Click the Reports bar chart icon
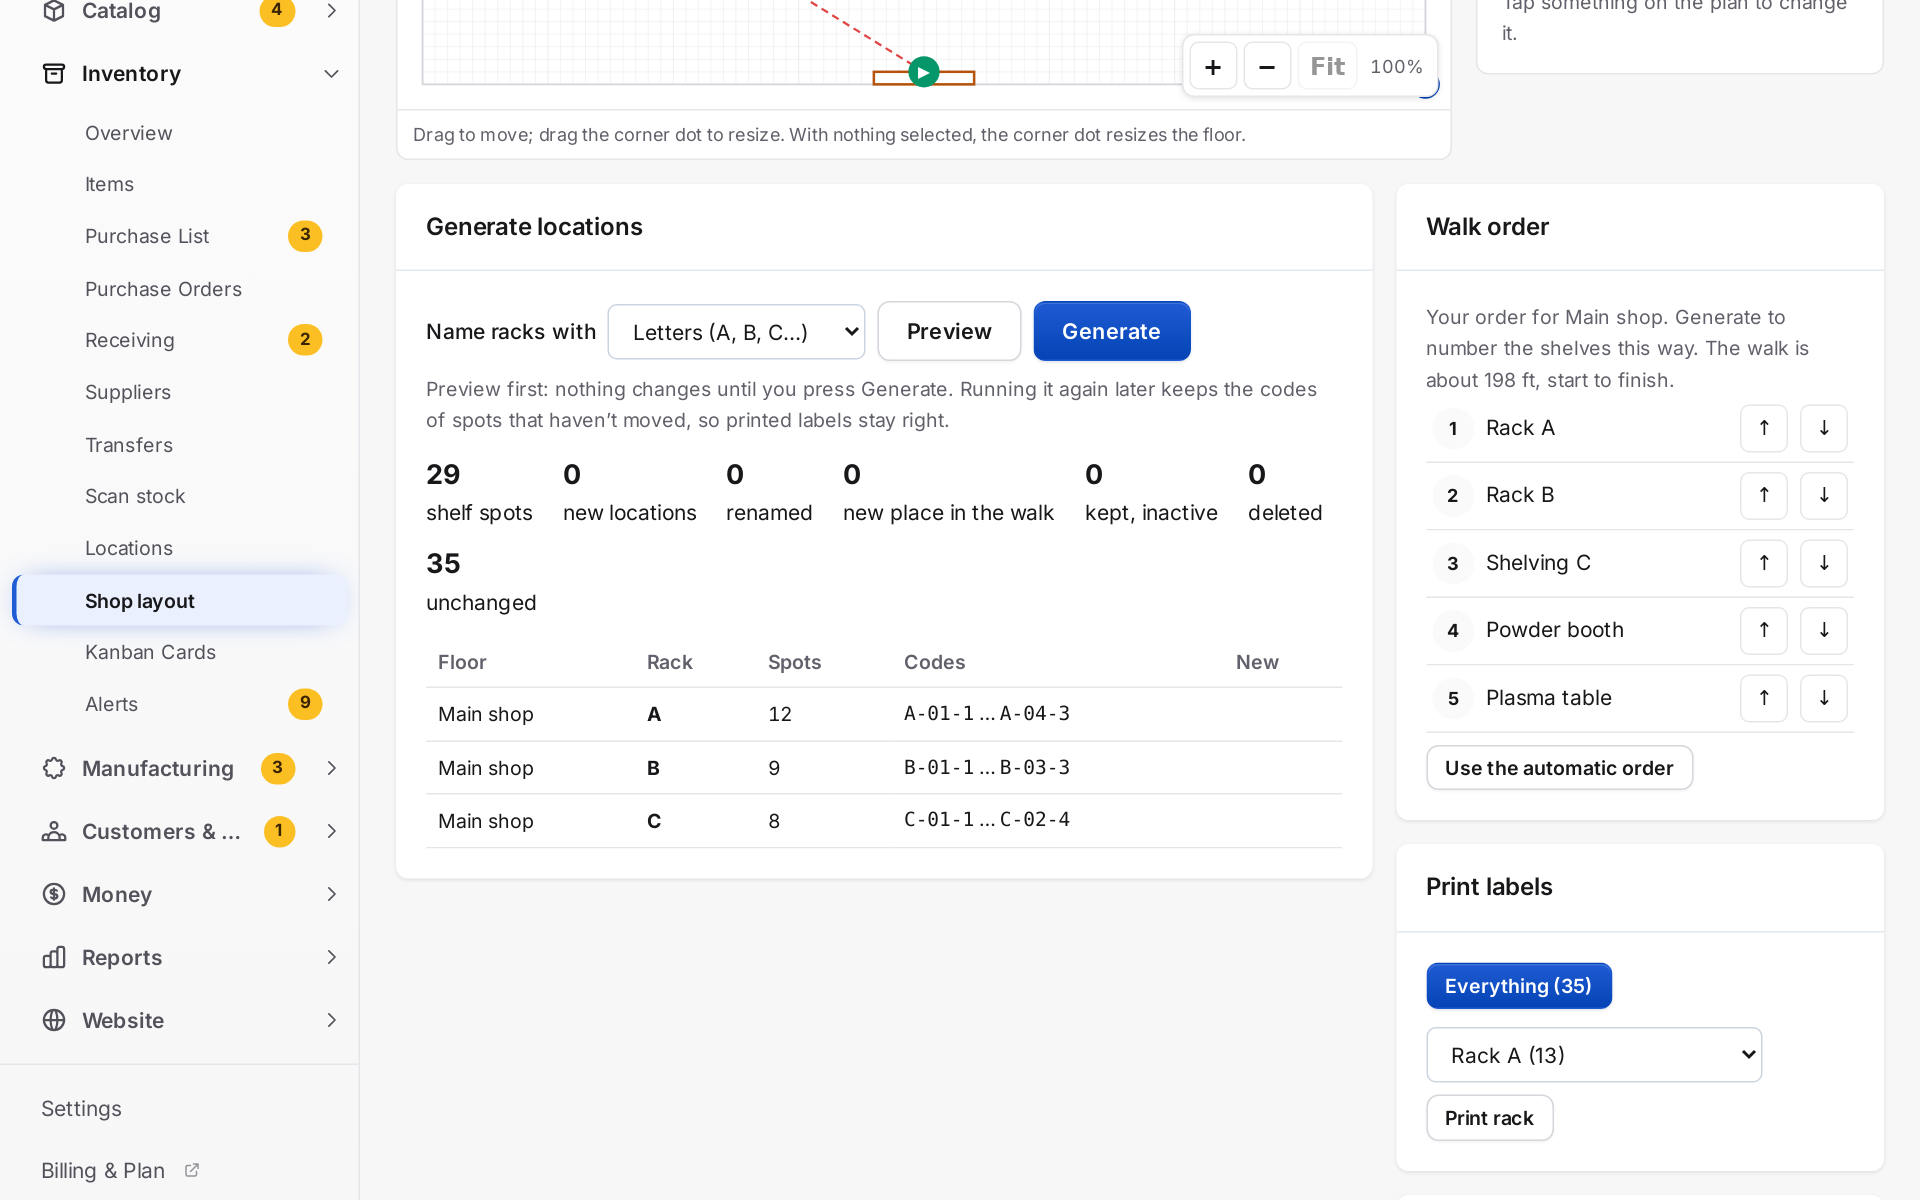Viewport: 1920px width, 1200px height. click(x=54, y=957)
